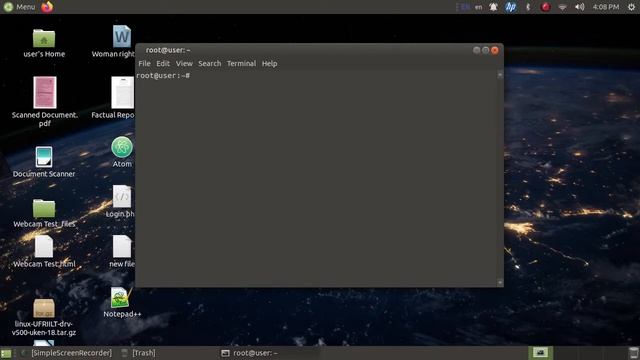Click the terminal prompt root@user:~#
640x360 pixels.
click(163, 76)
